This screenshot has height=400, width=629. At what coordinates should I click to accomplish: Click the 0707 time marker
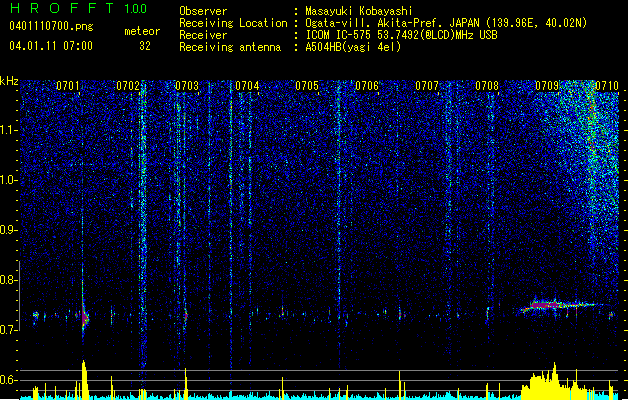(x=427, y=86)
